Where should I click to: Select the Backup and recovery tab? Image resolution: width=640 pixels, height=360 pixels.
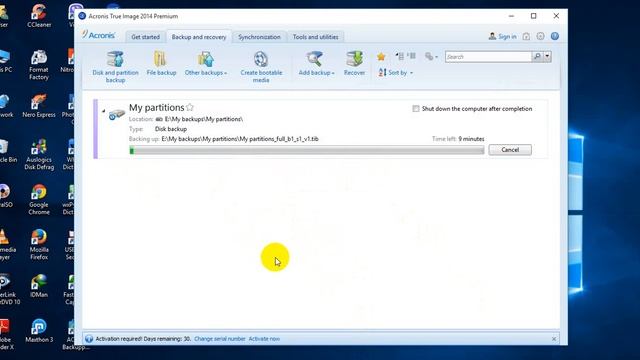pos(199,37)
